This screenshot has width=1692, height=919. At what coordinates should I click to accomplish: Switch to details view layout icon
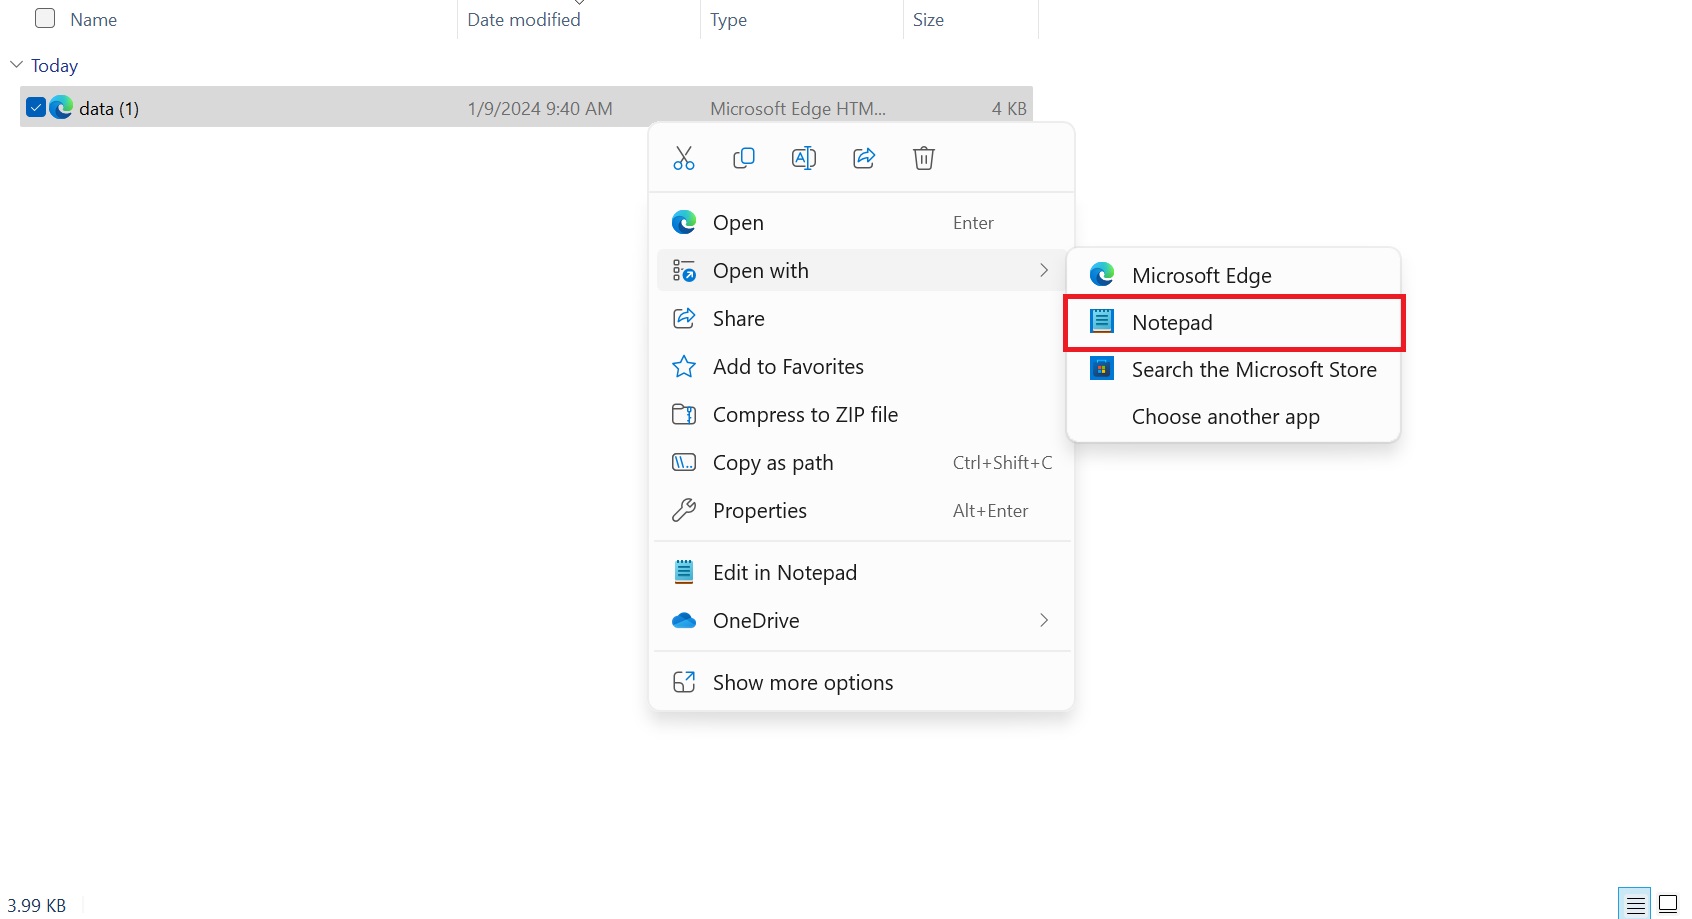point(1635,904)
